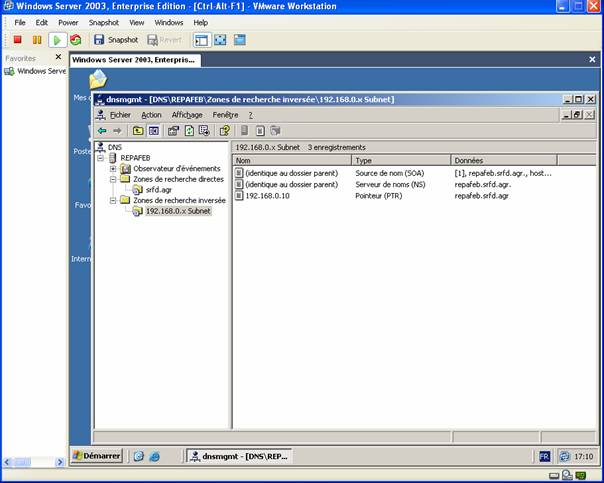Collapse Zones de recherche directes
Viewport: 604px width, 483px height.
(x=113, y=179)
